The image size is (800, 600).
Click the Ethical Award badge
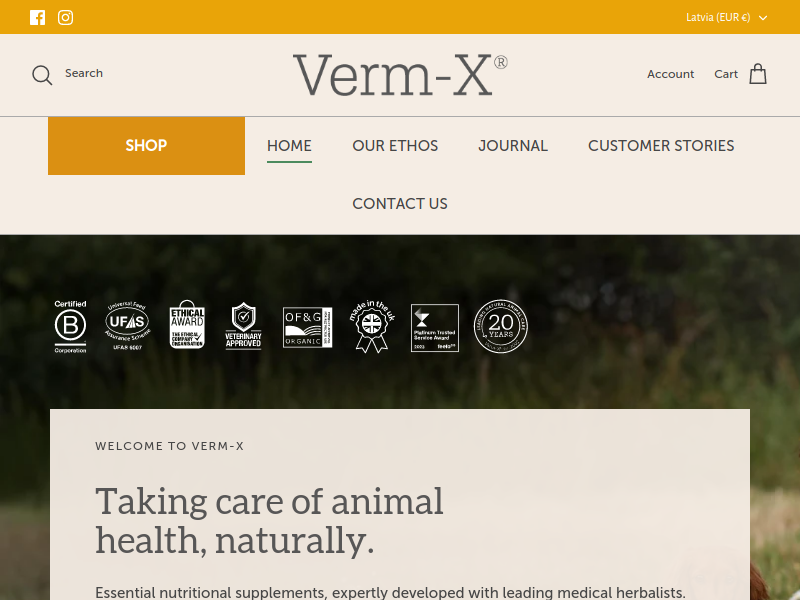187,324
